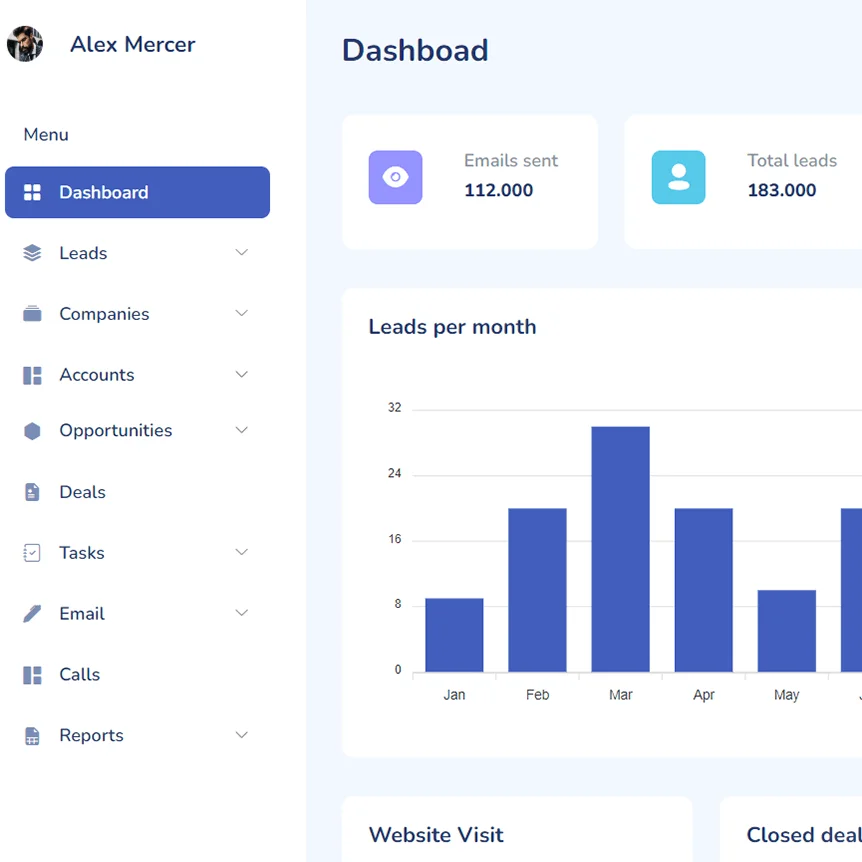The height and width of the screenshot is (862, 862).
Task: Open the Reports page from sidebar
Action: coord(92,735)
